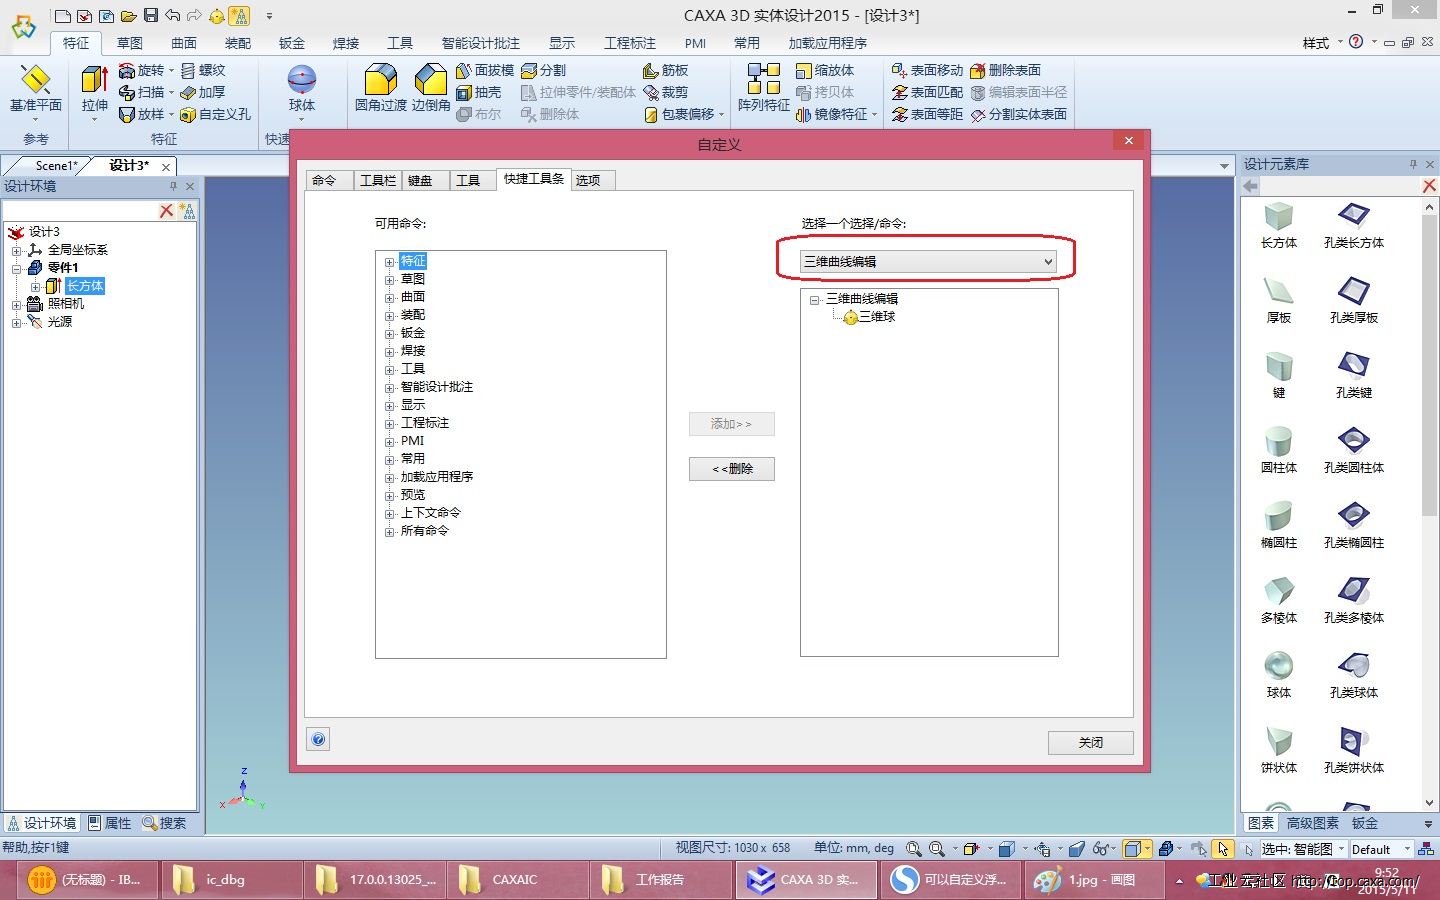Viewport: 1440px width, 900px height.
Task: Click the 加厚 thicken tool
Action: coord(203,92)
